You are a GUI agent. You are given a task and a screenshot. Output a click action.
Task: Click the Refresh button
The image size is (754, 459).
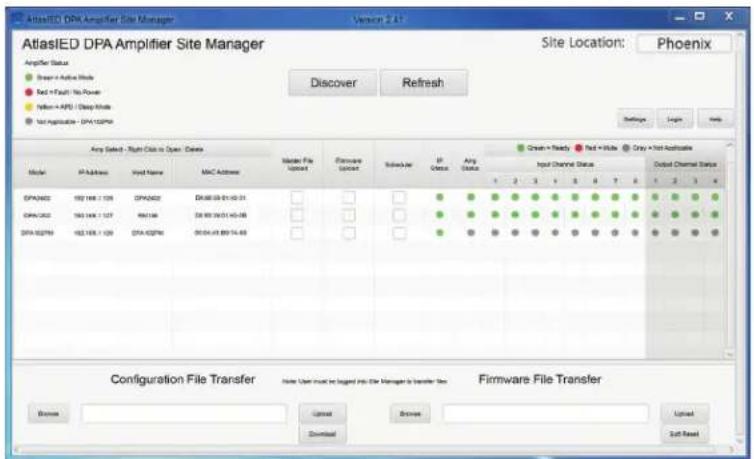pos(423,83)
